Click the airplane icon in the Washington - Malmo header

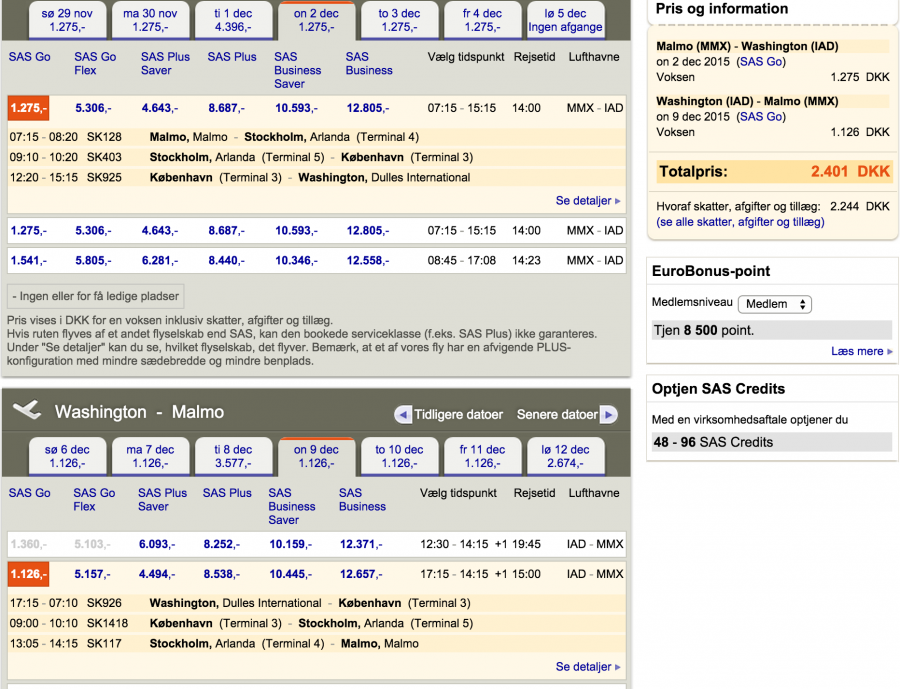click(27, 411)
